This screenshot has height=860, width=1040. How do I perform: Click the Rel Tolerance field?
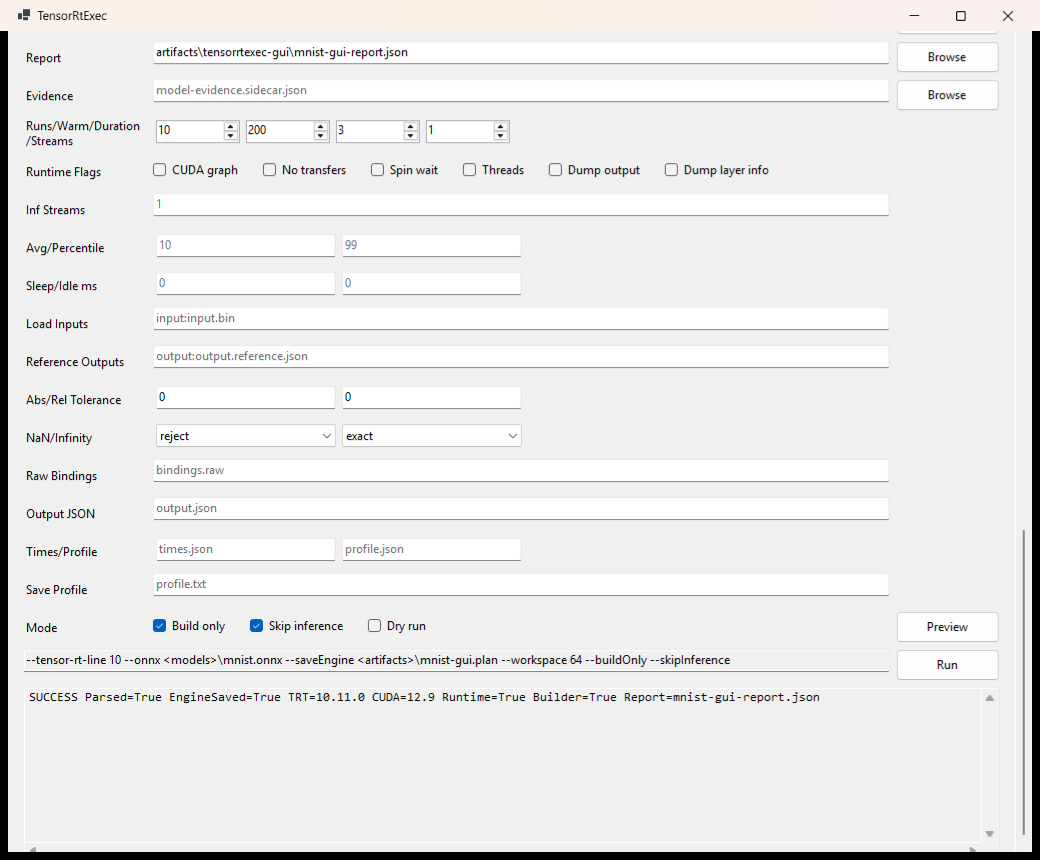pyautogui.click(x=432, y=398)
